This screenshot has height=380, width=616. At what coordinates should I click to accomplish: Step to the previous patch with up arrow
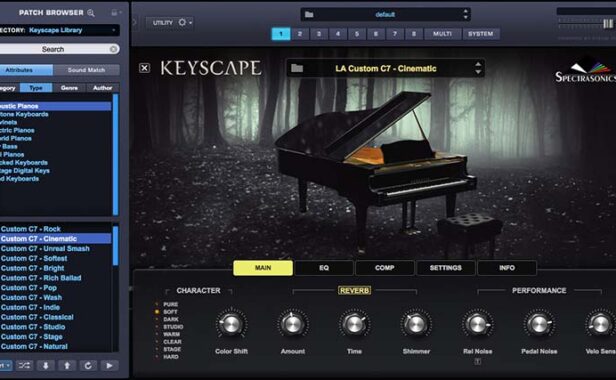pyautogui.click(x=67, y=365)
